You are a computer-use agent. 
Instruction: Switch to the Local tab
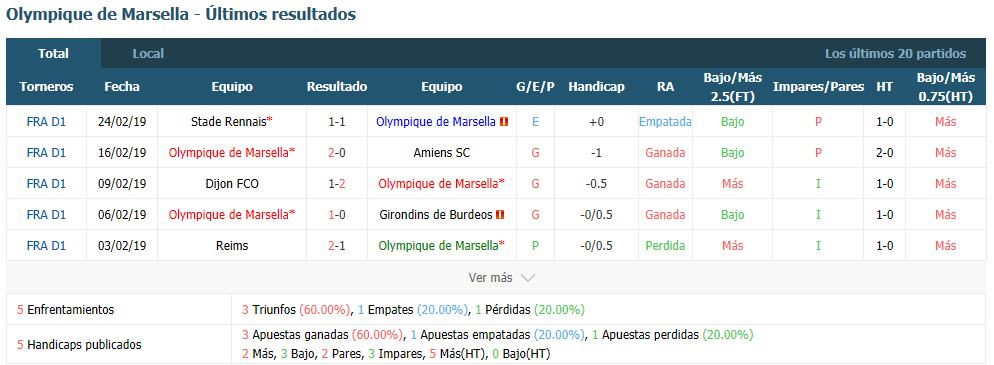click(148, 54)
